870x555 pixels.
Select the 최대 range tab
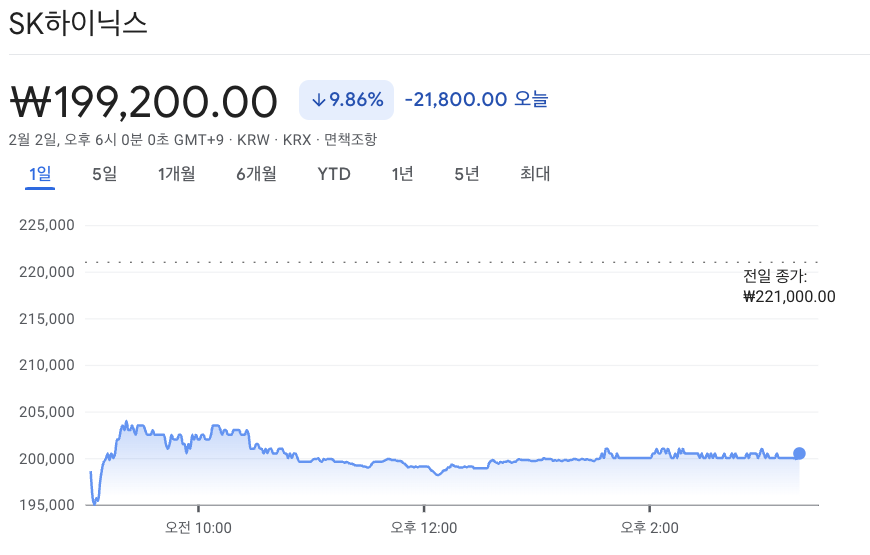click(x=535, y=174)
